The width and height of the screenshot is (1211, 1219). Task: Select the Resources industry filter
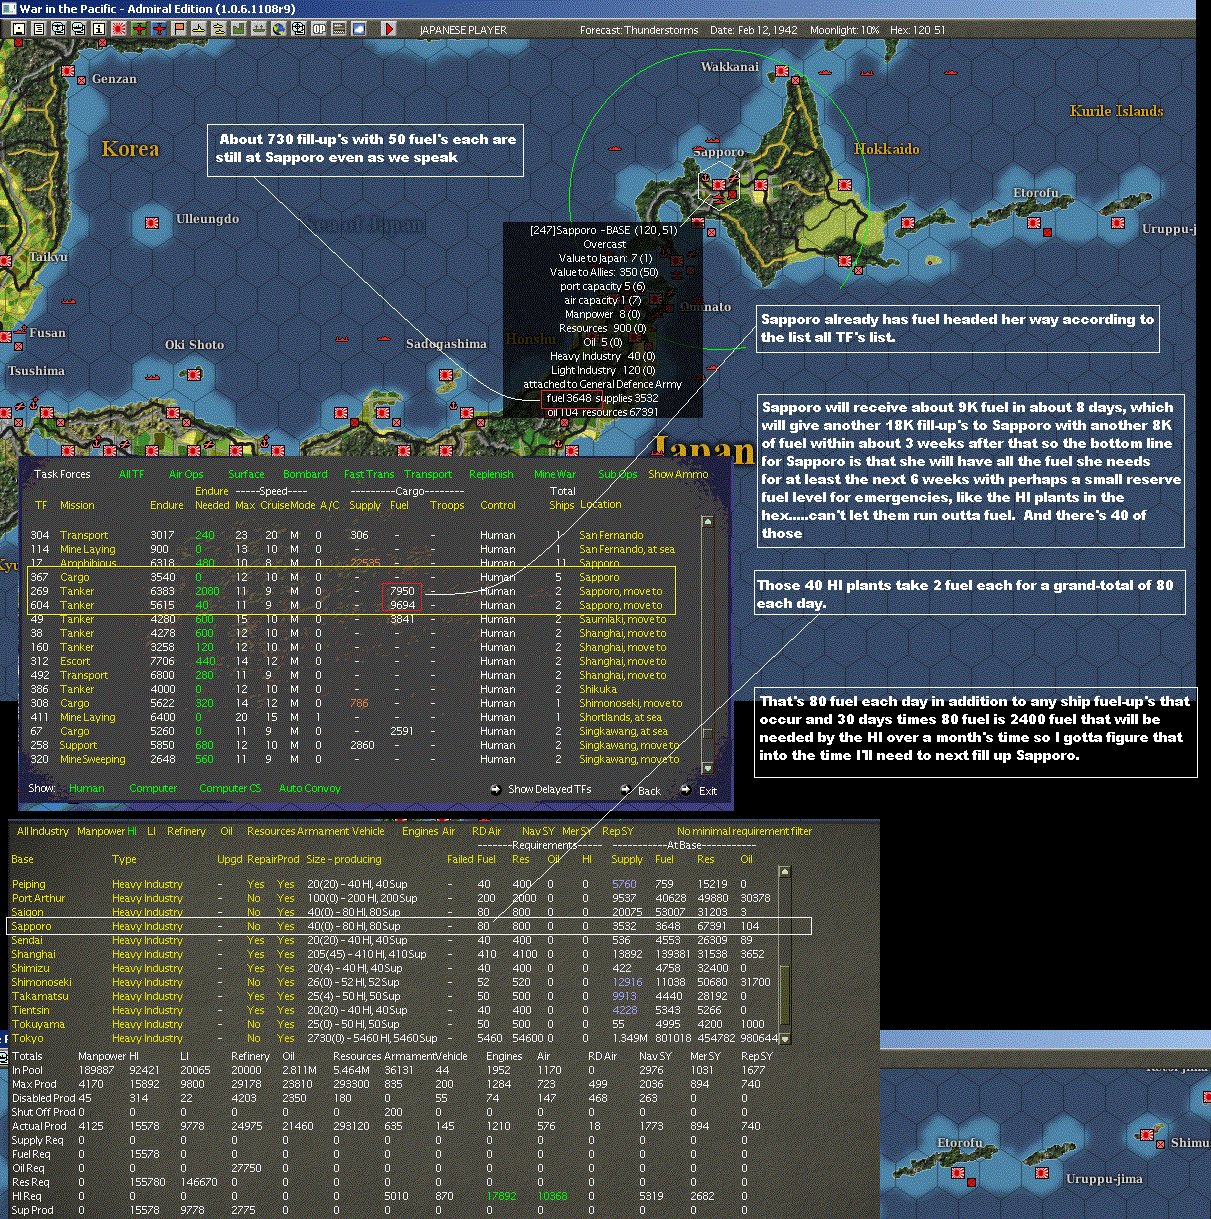(271, 831)
